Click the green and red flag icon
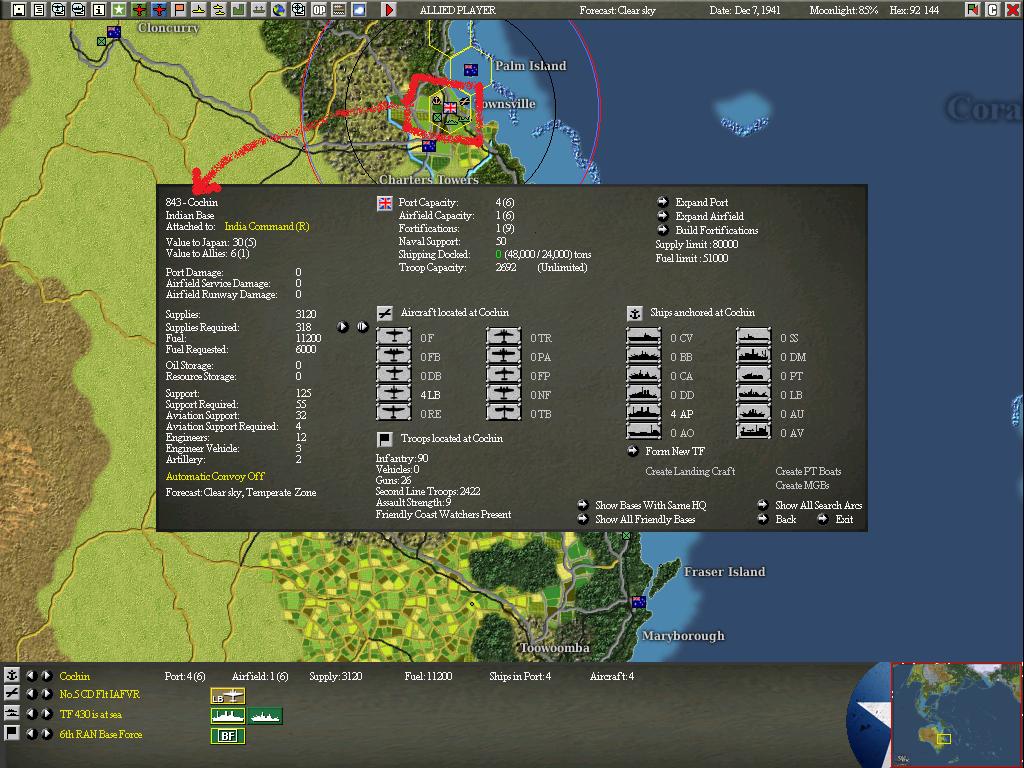This screenshot has width=1024, height=768. coord(972,10)
